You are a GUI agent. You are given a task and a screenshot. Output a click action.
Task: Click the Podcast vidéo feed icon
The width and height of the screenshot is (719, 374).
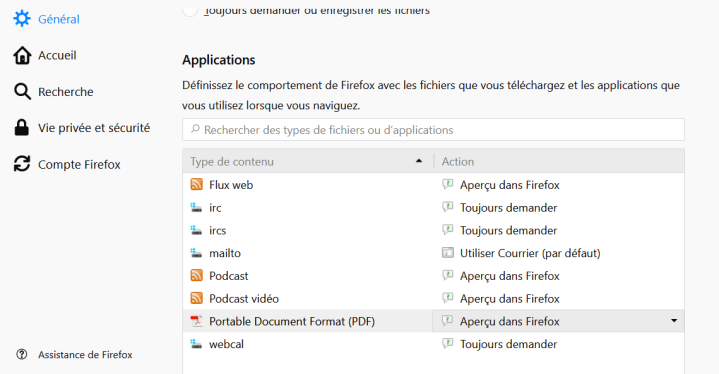(196, 298)
